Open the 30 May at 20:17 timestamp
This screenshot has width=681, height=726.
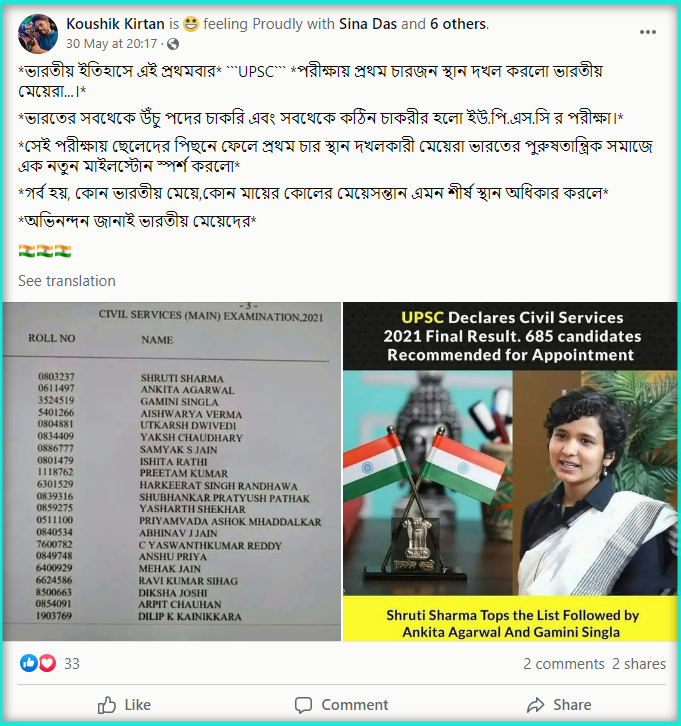tap(112, 44)
